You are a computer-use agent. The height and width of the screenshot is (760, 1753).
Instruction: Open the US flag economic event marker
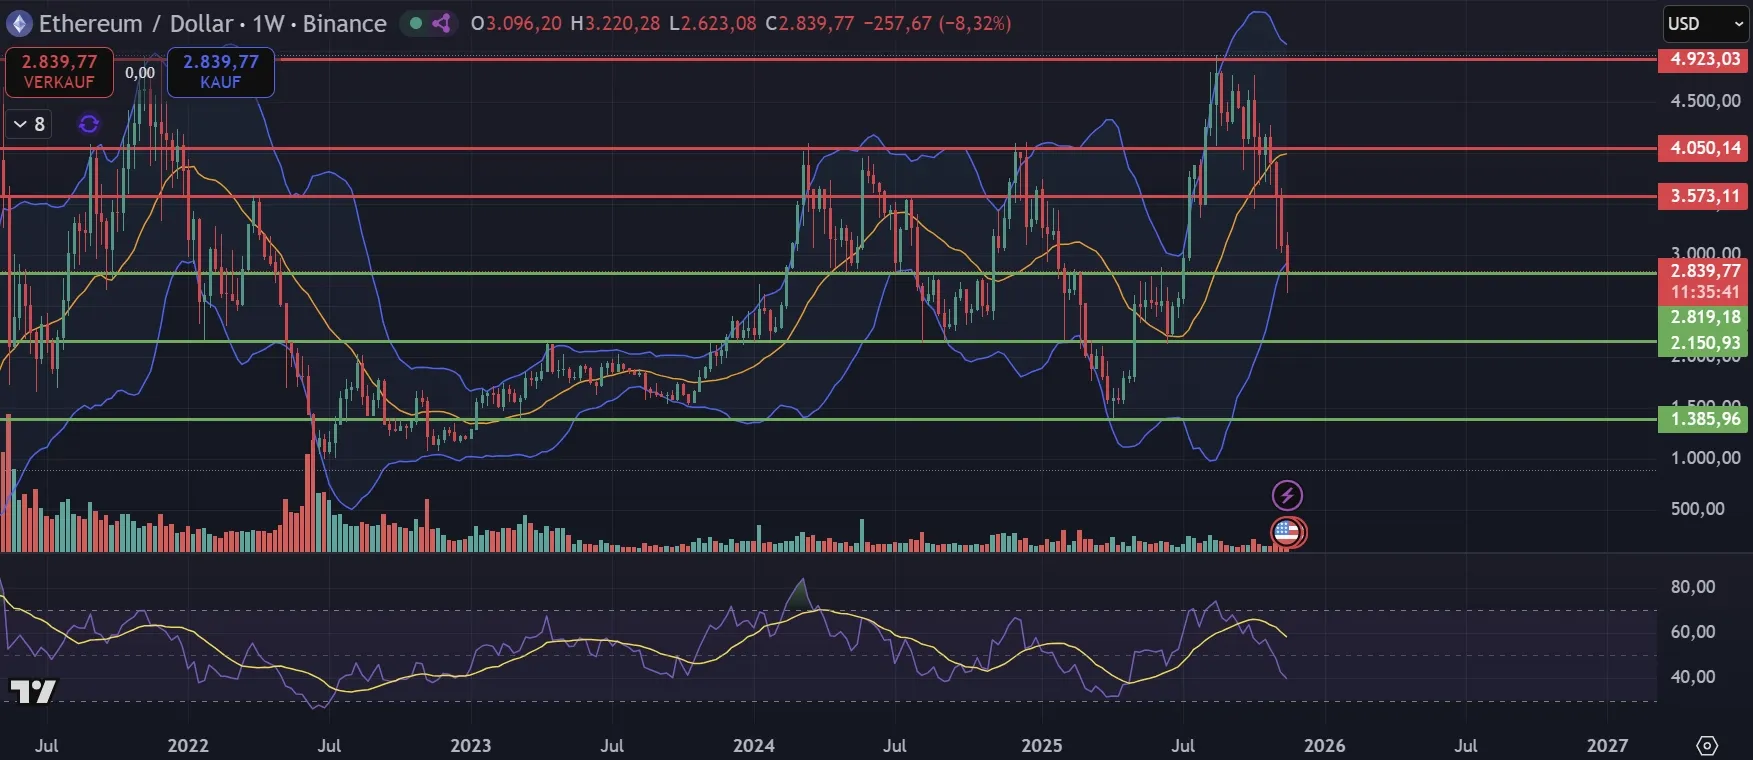coord(1288,532)
